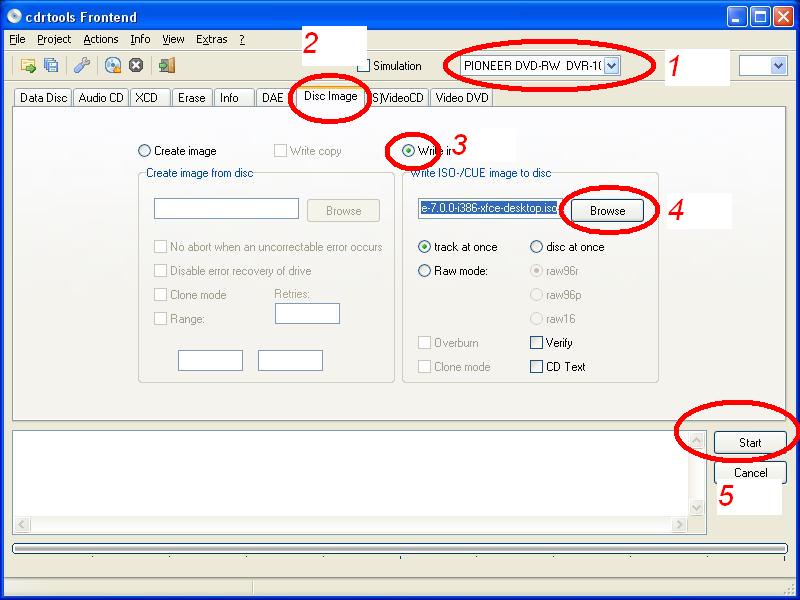Image resolution: width=800 pixels, height=600 pixels.
Task: Click the abort X toolbar icon
Action: 136,66
